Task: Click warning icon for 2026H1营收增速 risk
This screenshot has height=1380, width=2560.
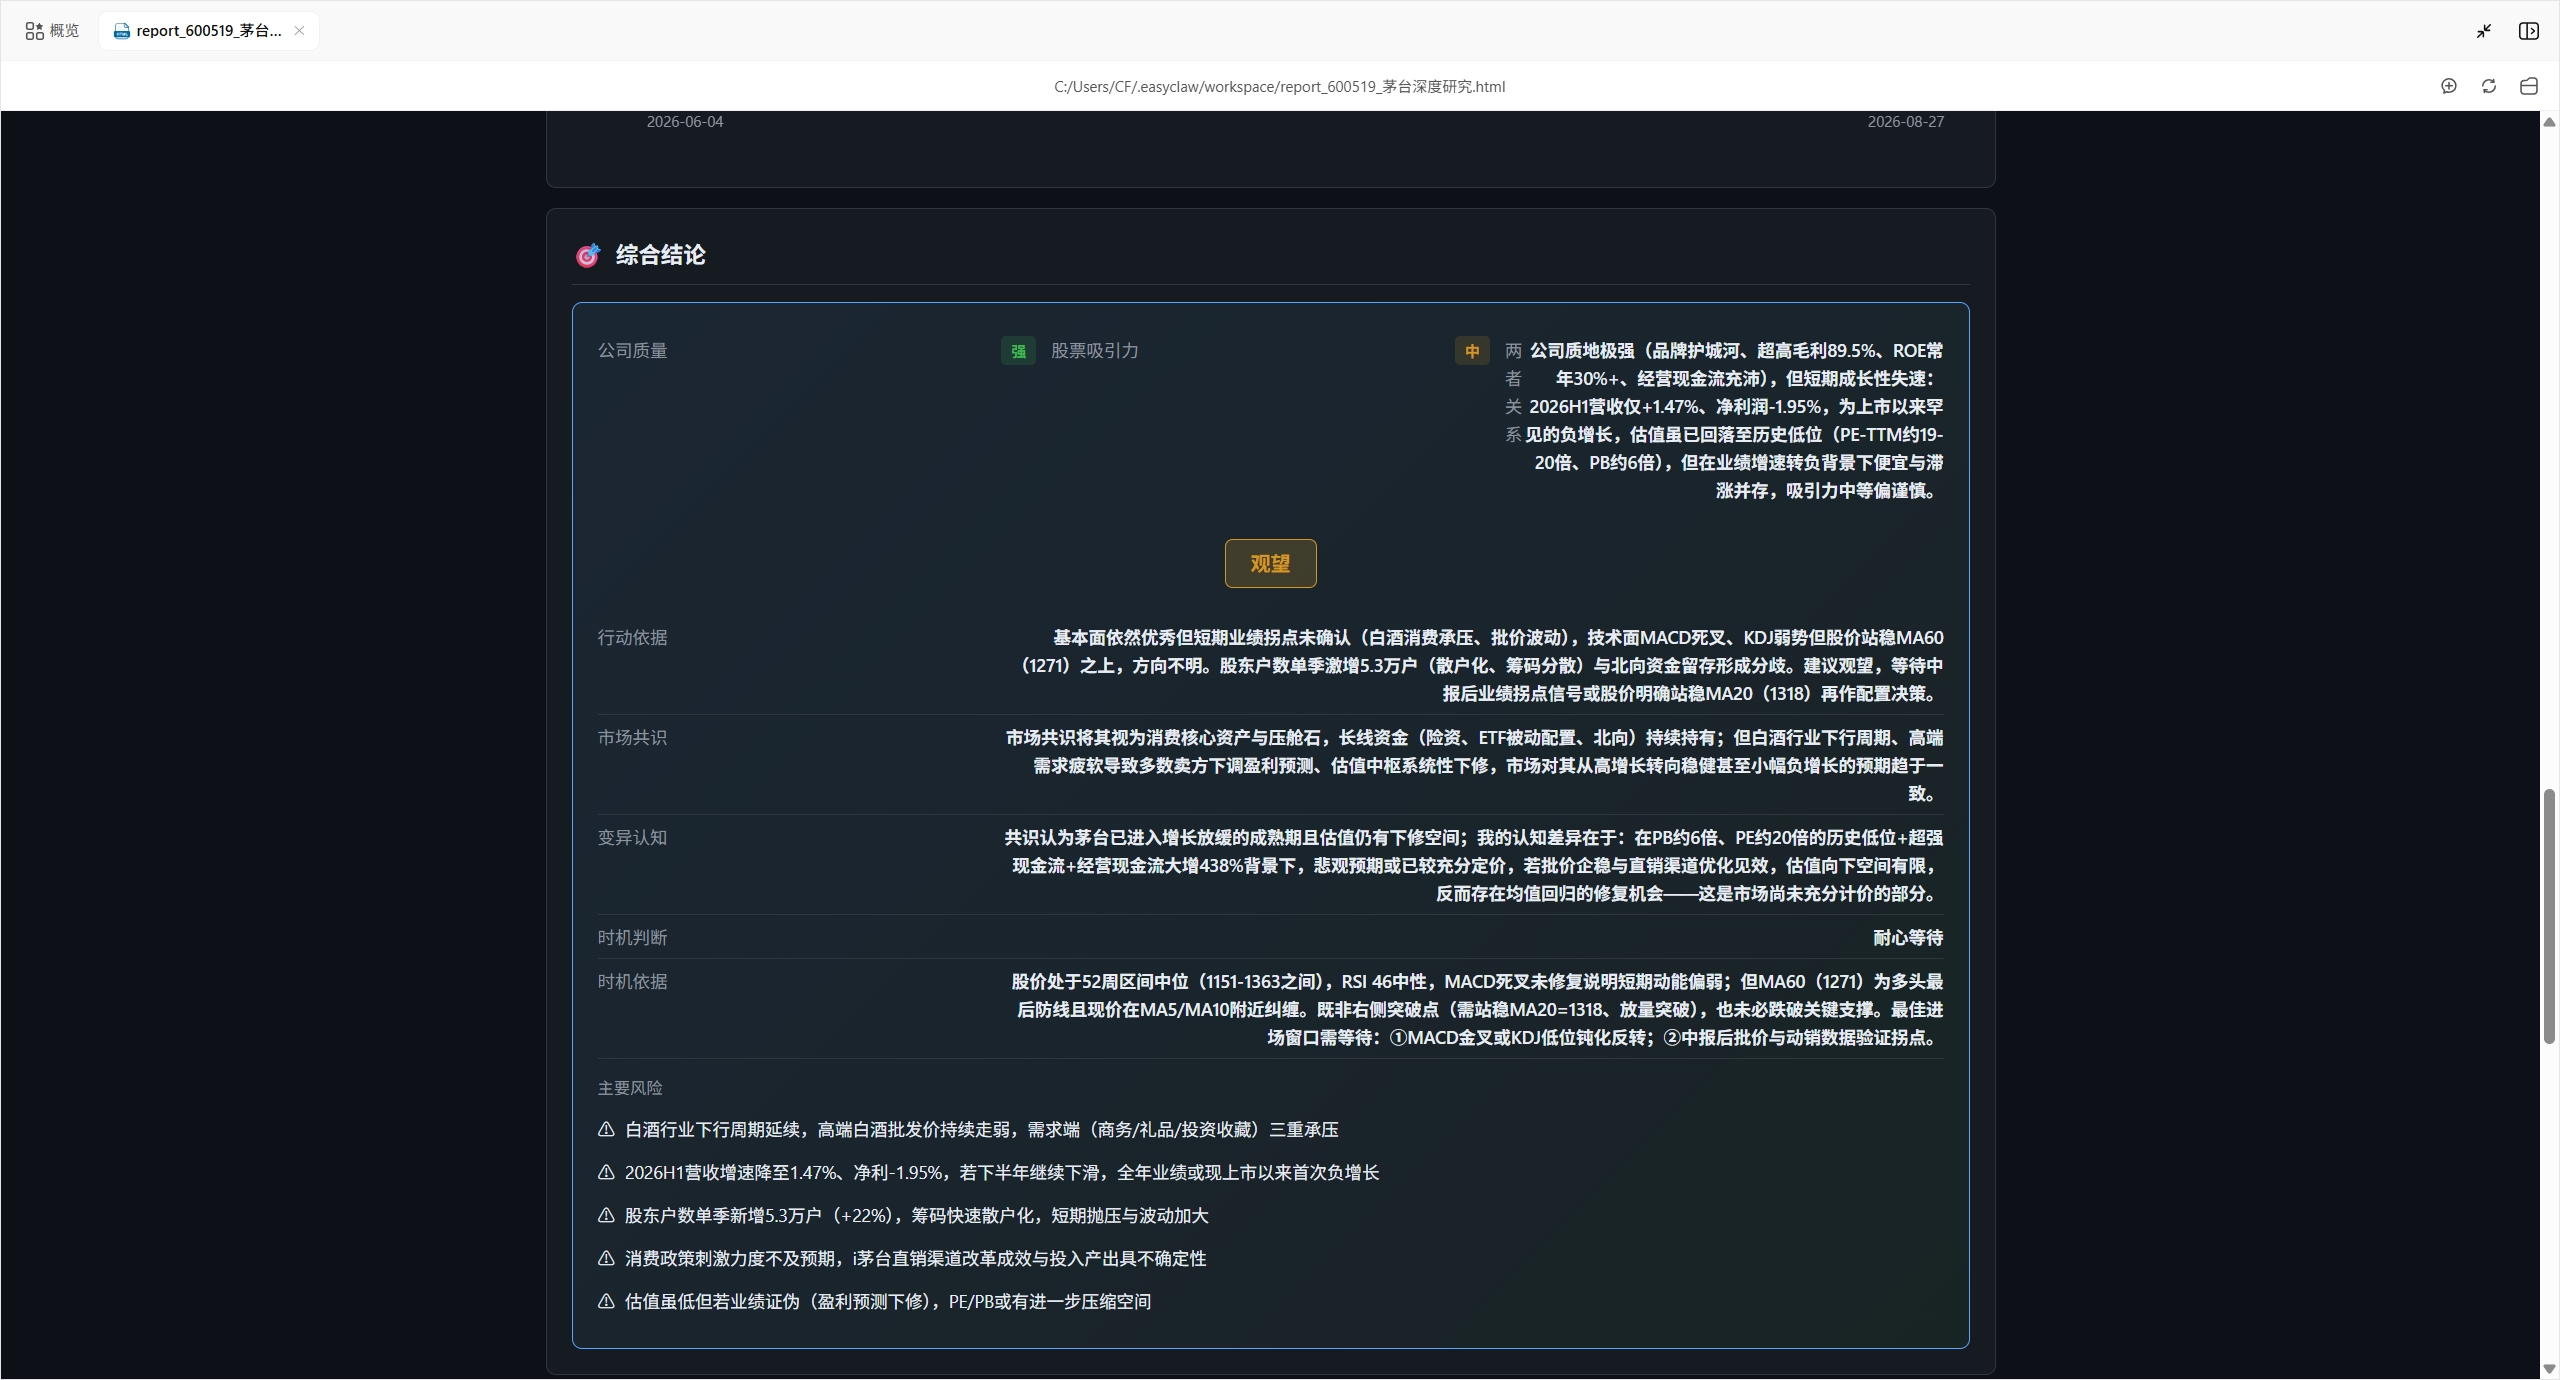Action: click(x=606, y=1173)
